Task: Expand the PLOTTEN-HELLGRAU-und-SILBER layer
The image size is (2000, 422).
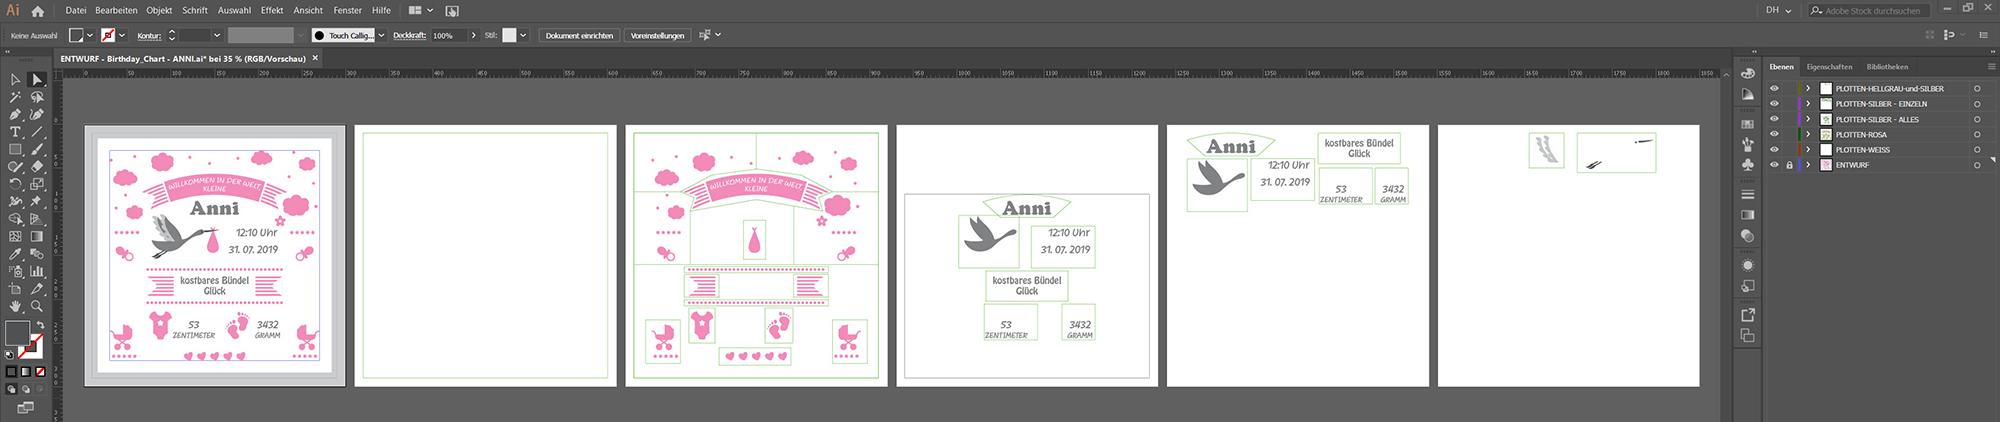Action: [1808, 88]
